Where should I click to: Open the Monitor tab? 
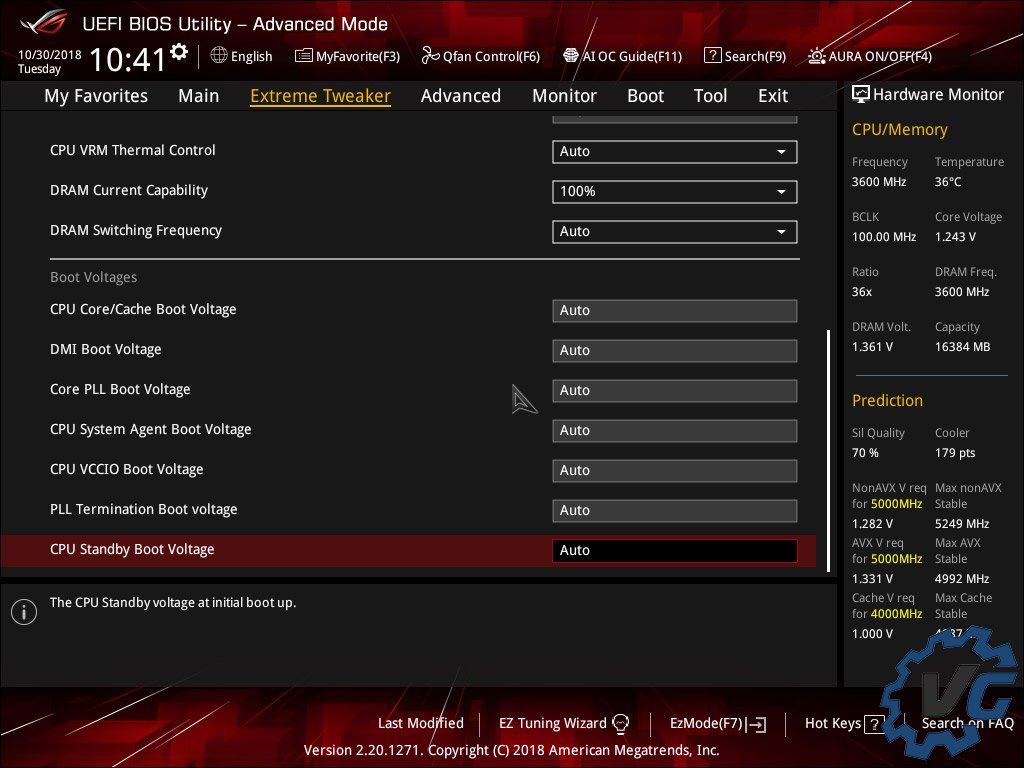tap(564, 96)
